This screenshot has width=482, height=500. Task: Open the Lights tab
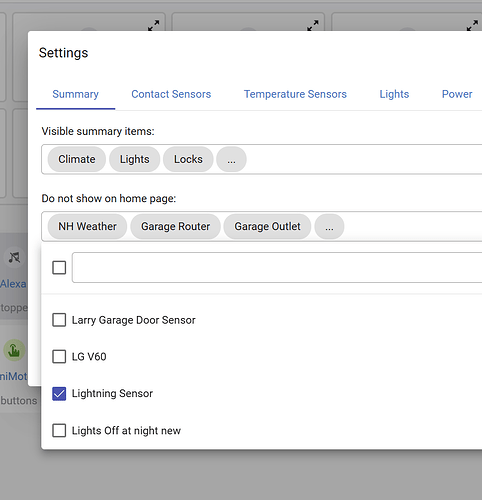tap(394, 94)
